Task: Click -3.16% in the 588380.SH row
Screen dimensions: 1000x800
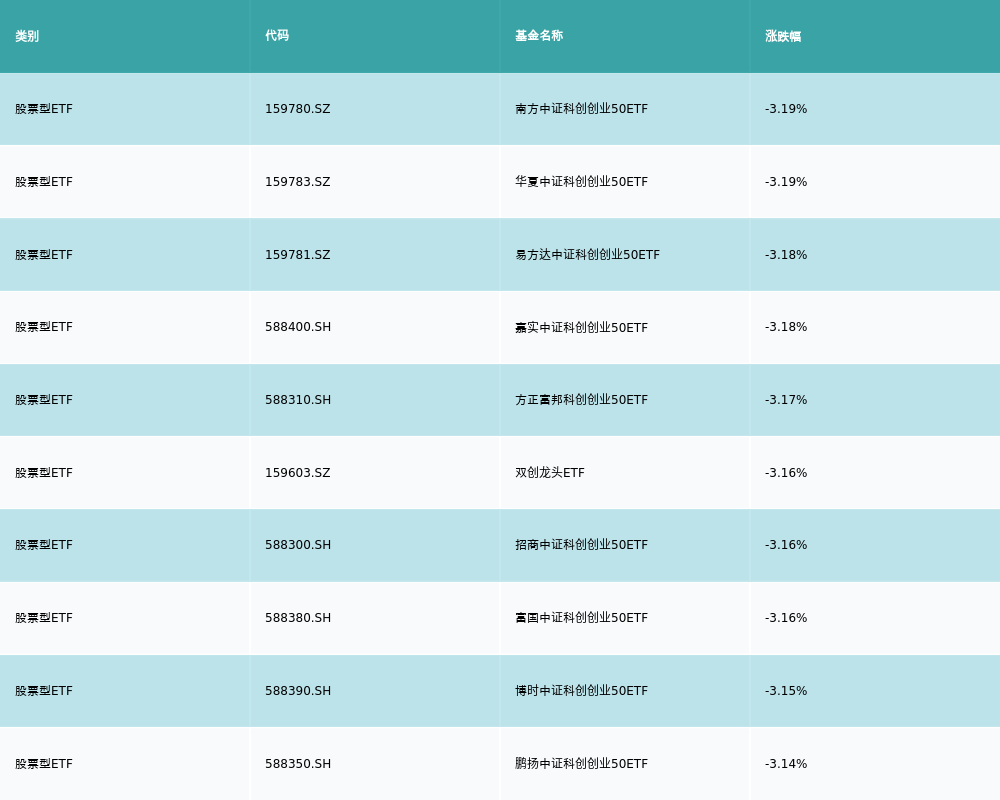Action: pyautogui.click(x=786, y=618)
